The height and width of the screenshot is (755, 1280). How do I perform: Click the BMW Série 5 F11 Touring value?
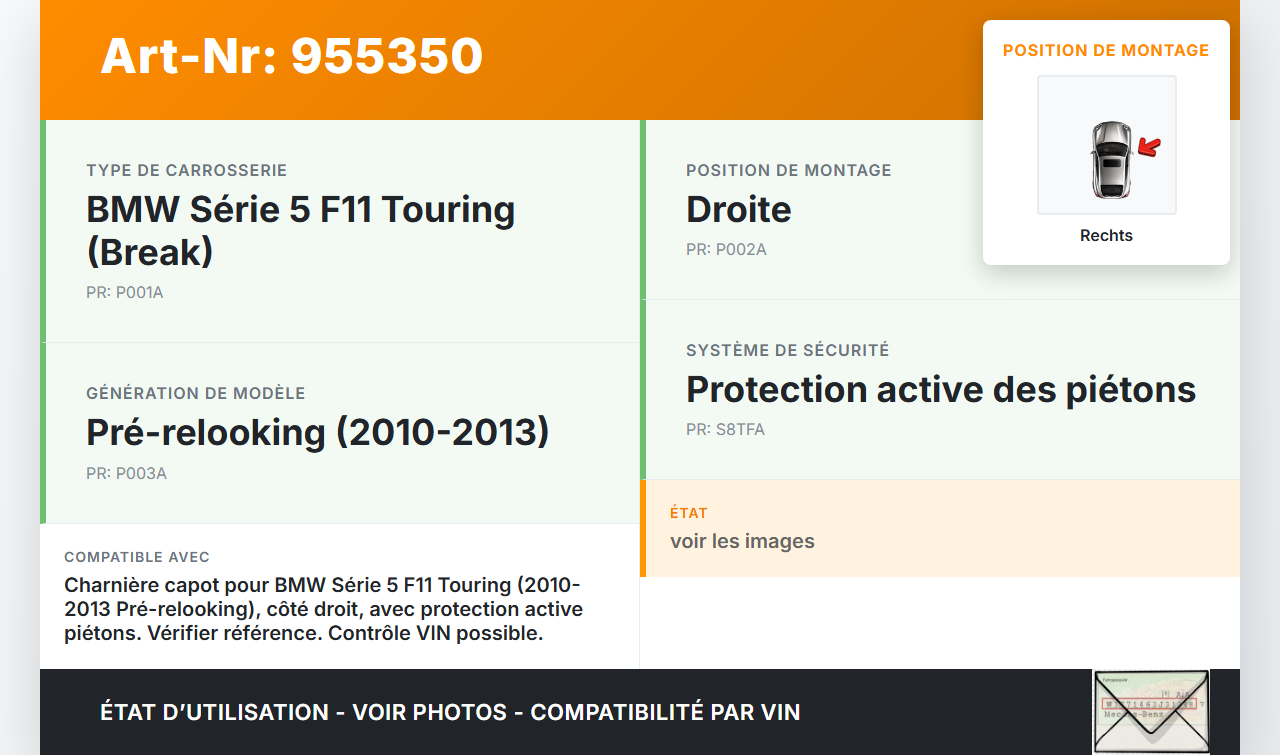pos(300,230)
